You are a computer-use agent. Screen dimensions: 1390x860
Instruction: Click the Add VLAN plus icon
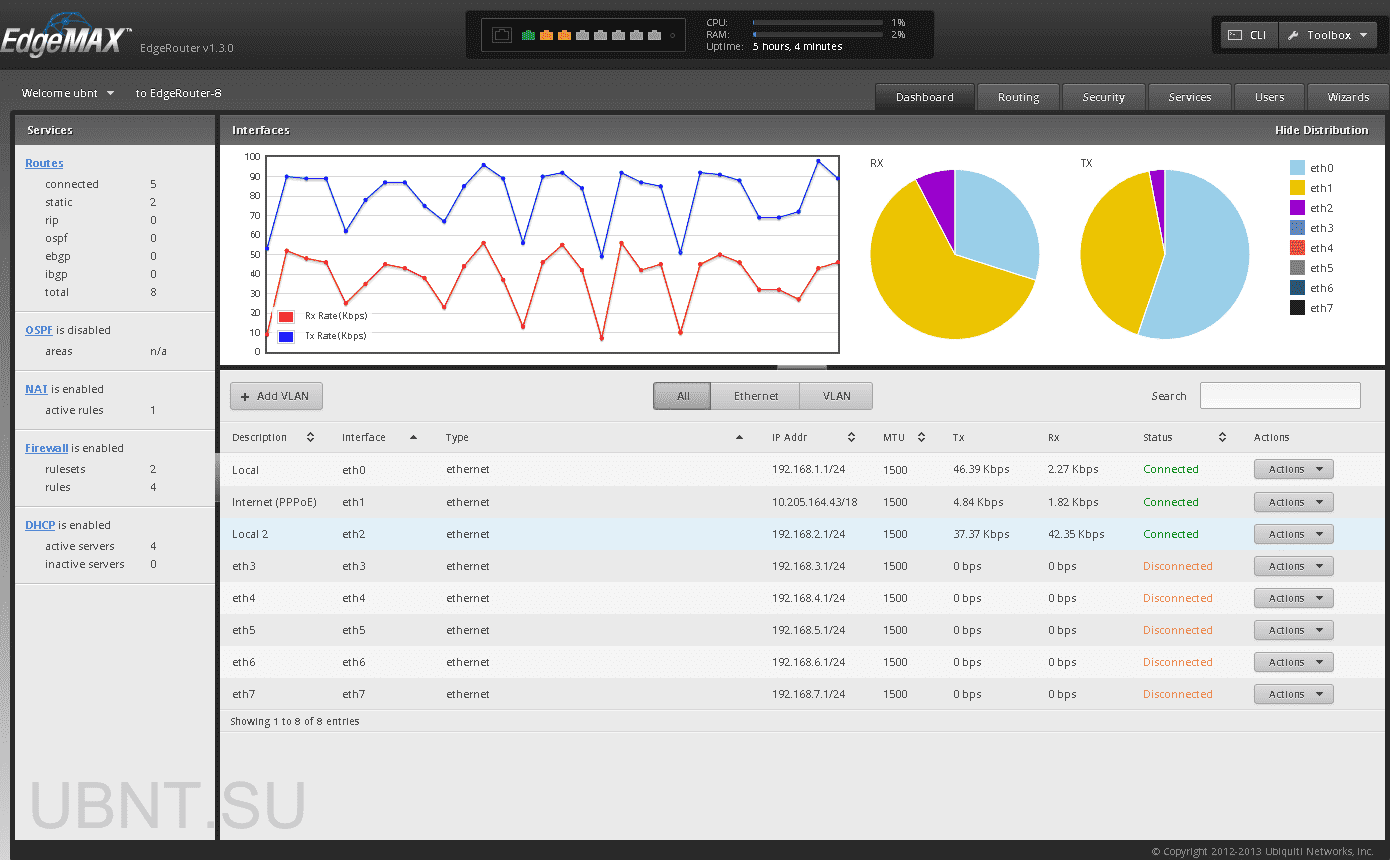[x=244, y=396]
